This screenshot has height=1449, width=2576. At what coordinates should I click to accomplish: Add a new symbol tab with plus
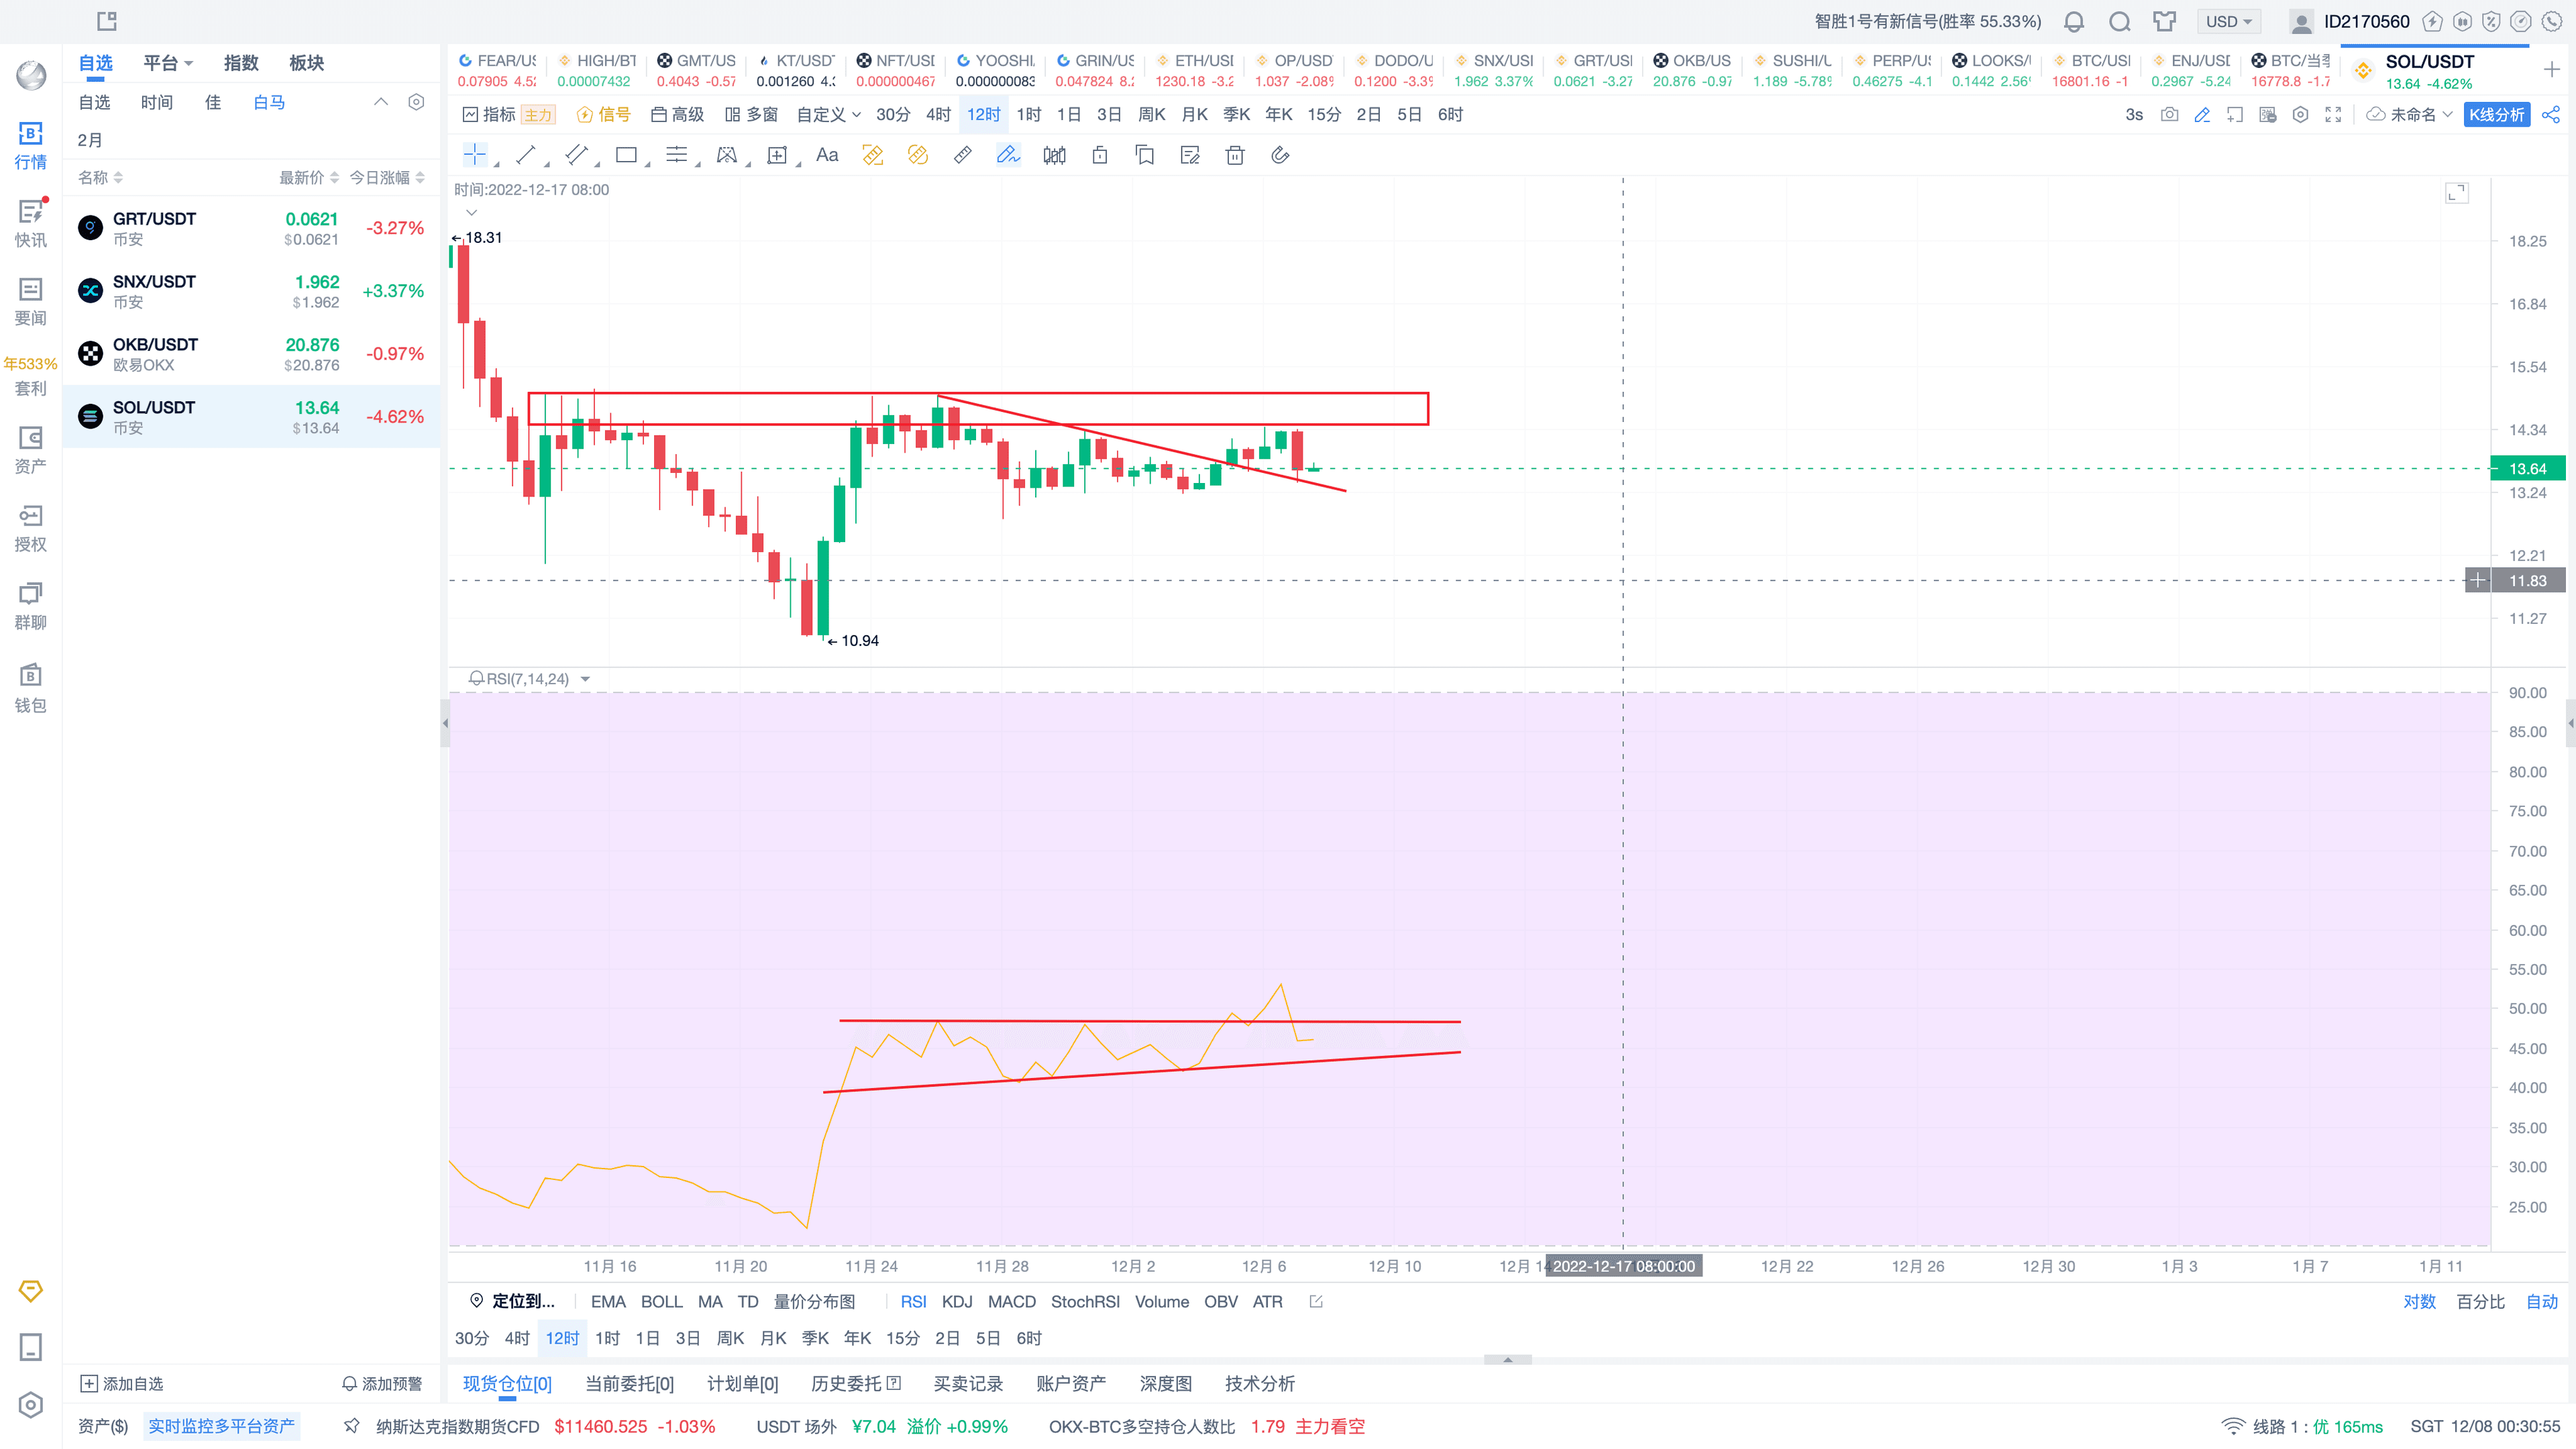pos(2551,70)
